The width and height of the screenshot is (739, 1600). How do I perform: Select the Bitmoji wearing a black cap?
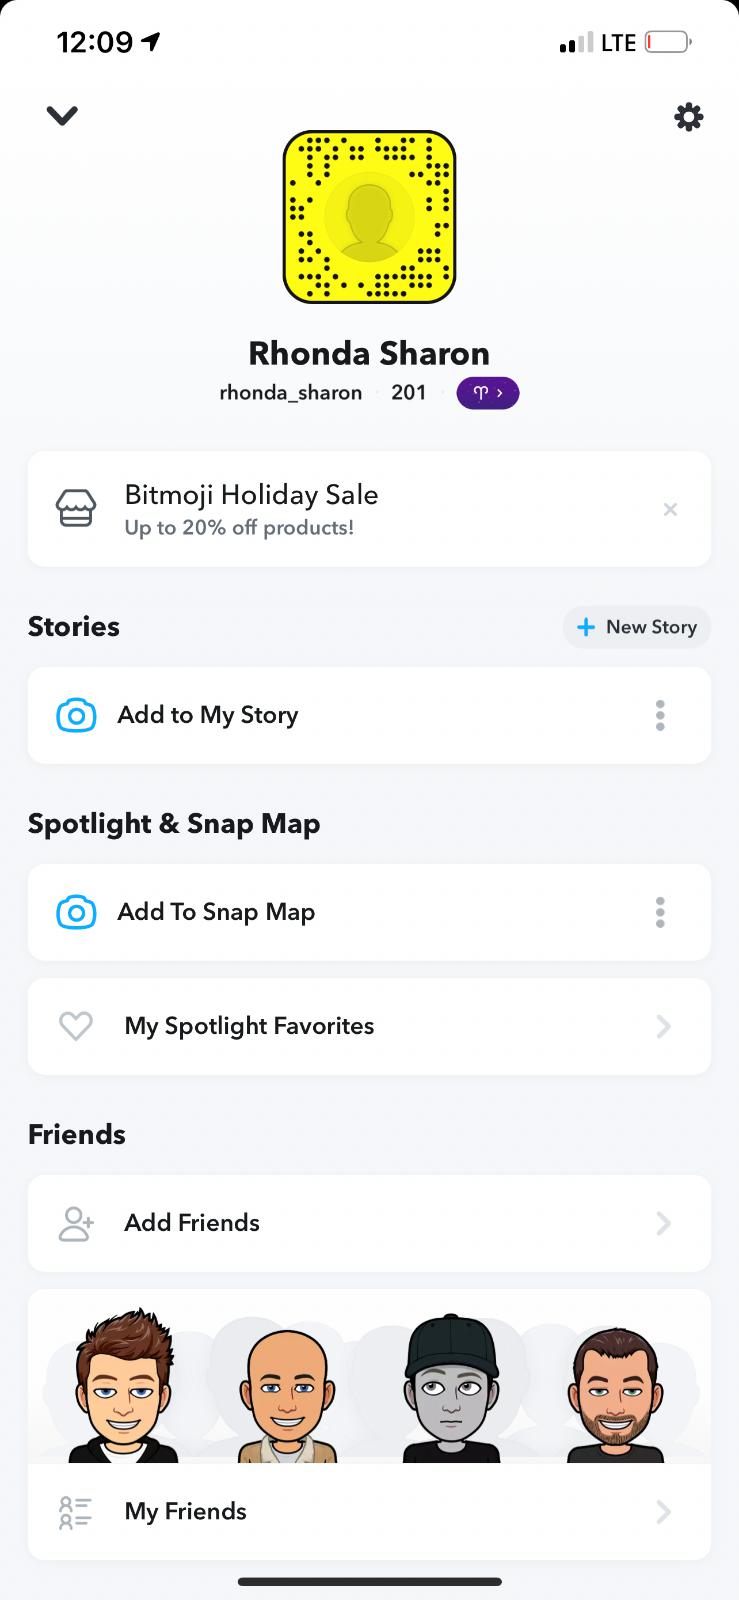click(x=452, y=1390)
